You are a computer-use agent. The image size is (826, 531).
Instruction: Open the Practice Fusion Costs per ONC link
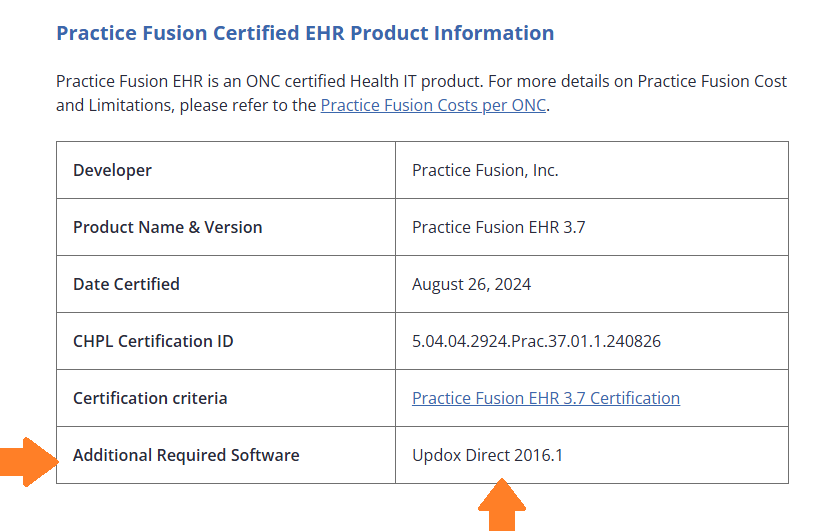tap(433, 105)
